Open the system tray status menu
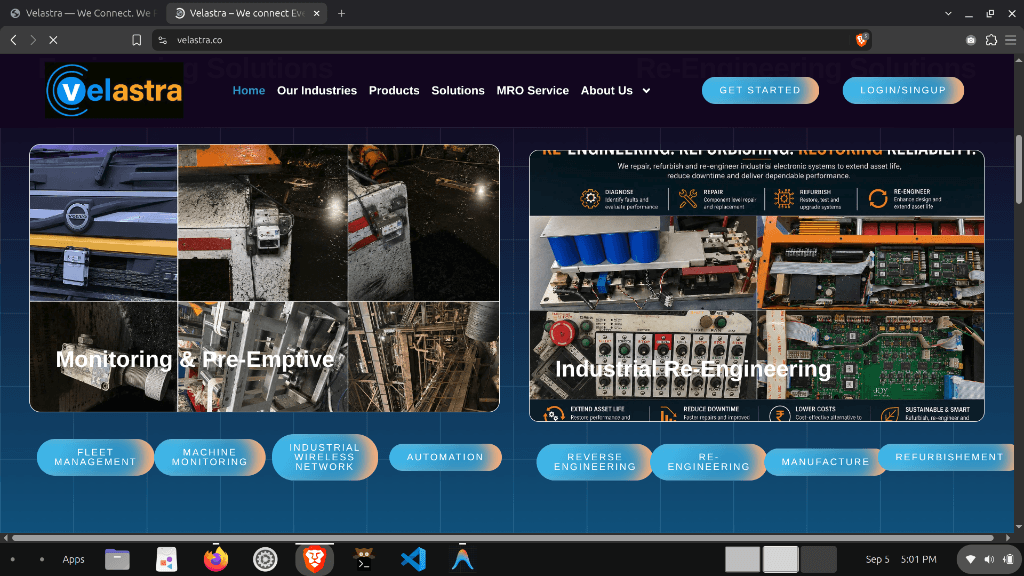Screen dimensions: 1024x576 pos(989,560)
